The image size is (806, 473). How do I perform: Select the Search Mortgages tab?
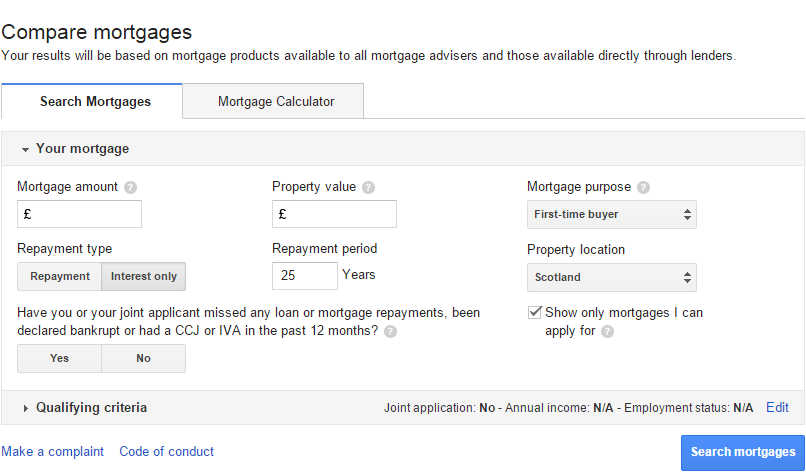95,101
